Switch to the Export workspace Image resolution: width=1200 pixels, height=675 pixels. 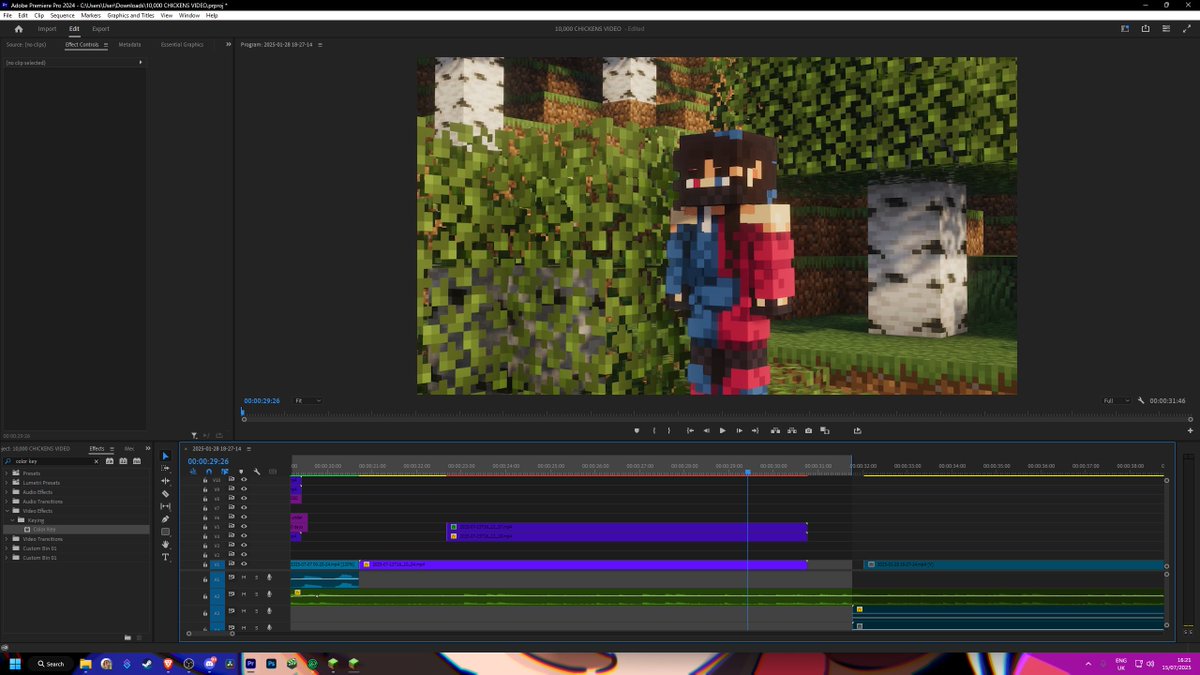point(100,29)
